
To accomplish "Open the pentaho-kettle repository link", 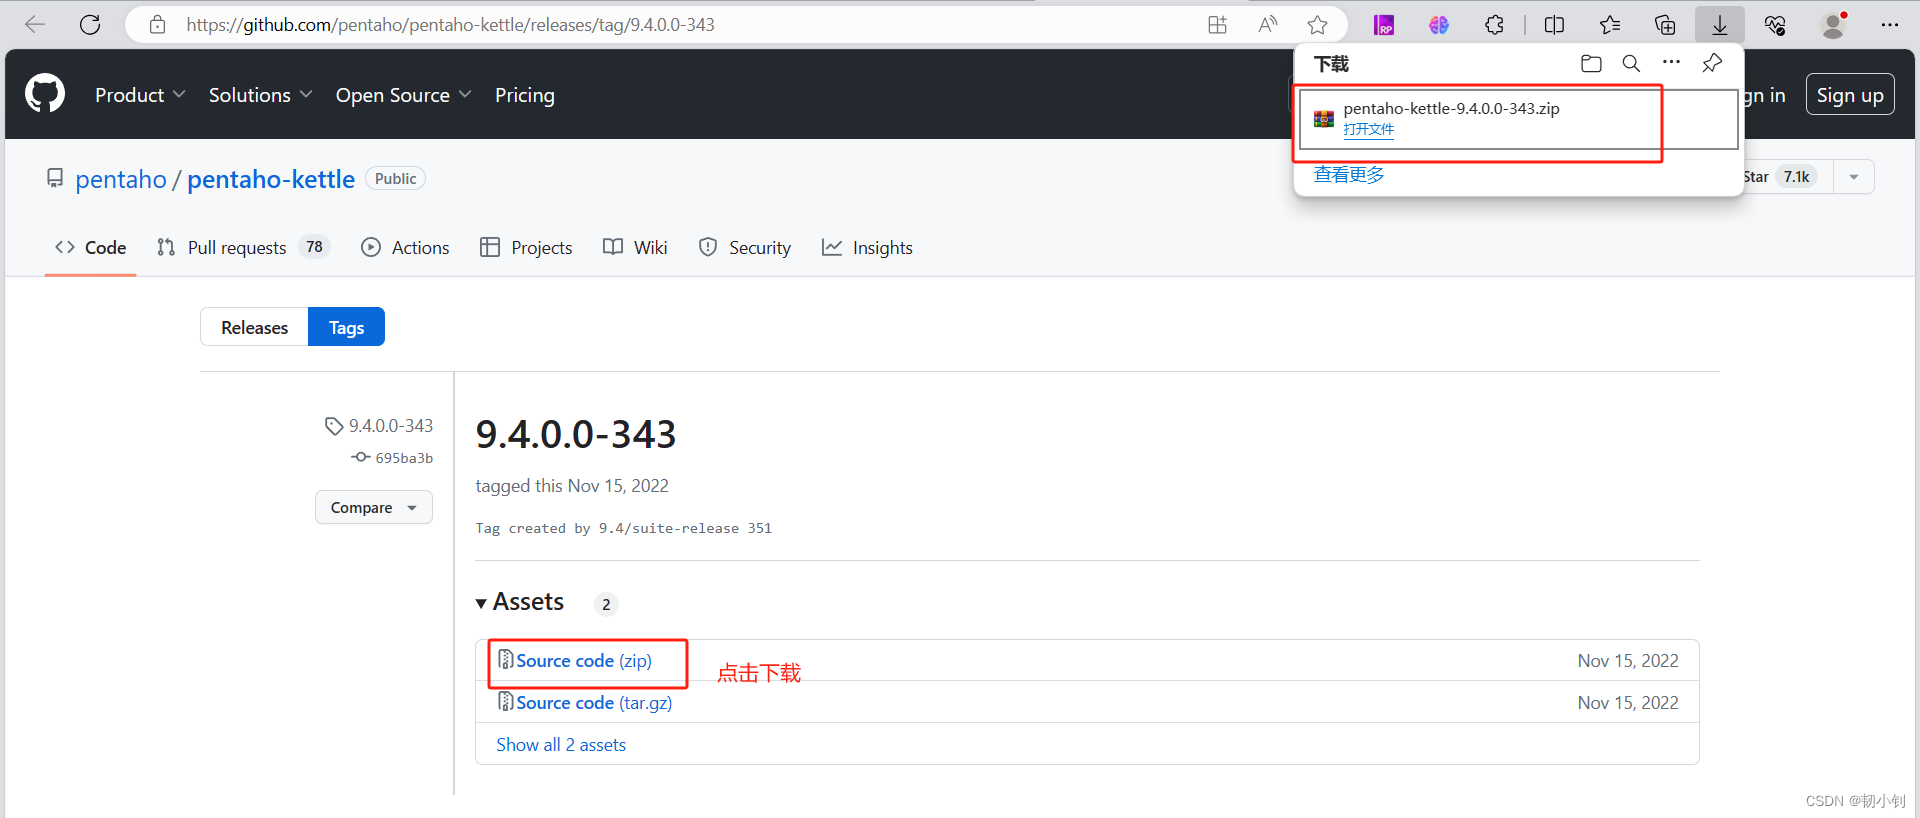I will (x=271, y=179).
